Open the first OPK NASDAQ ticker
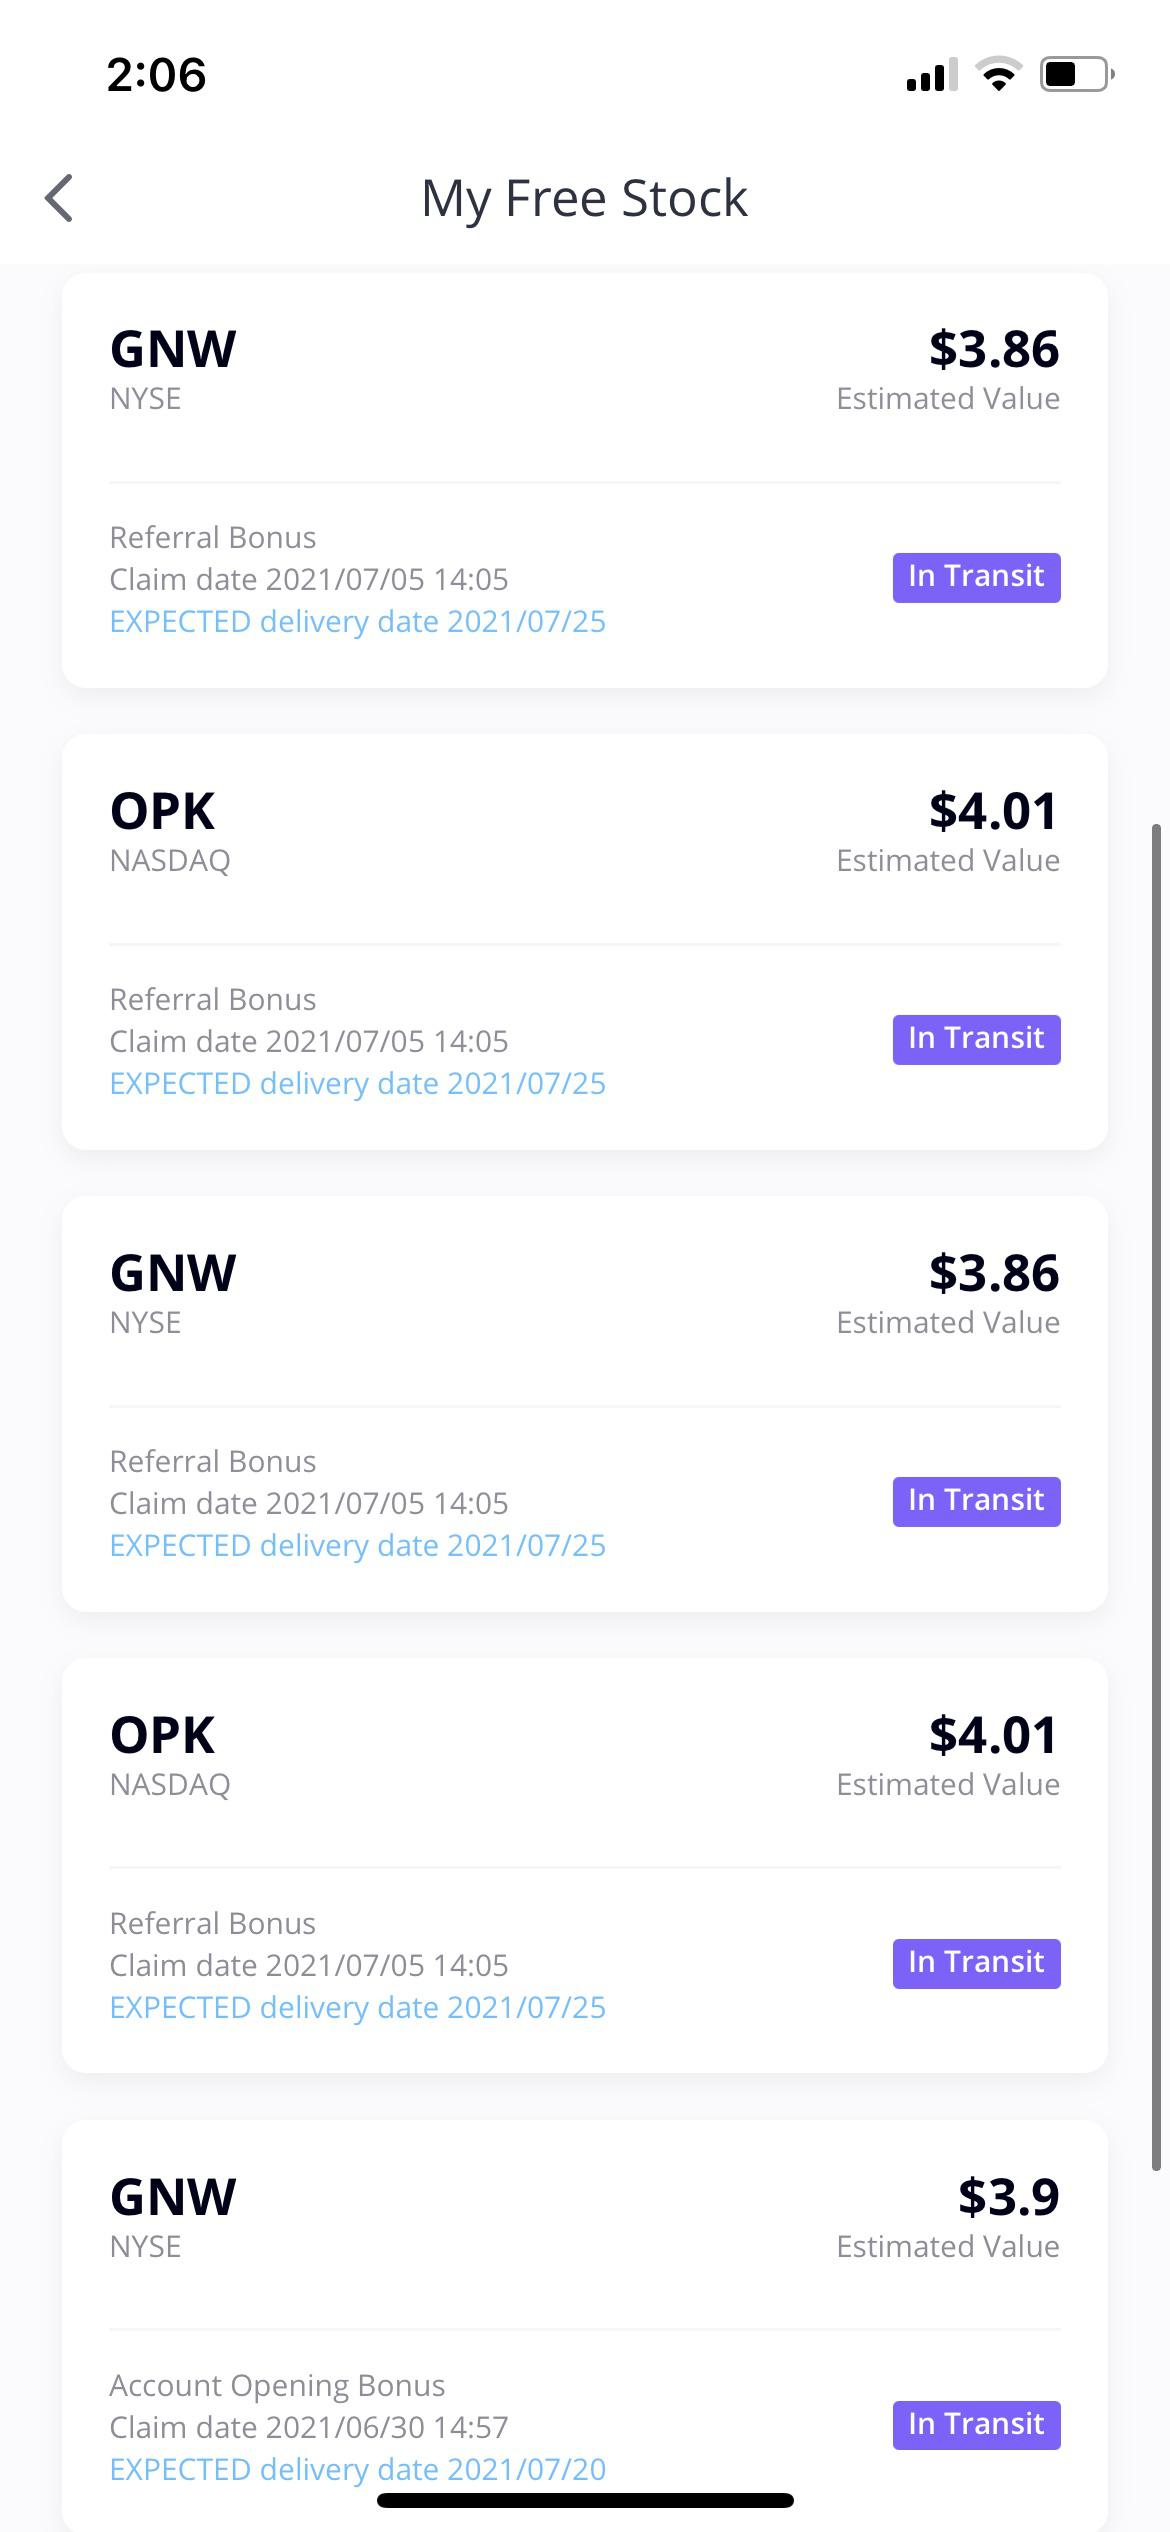This screenshot has height=2532, width=1170. (x=162, y=812)
